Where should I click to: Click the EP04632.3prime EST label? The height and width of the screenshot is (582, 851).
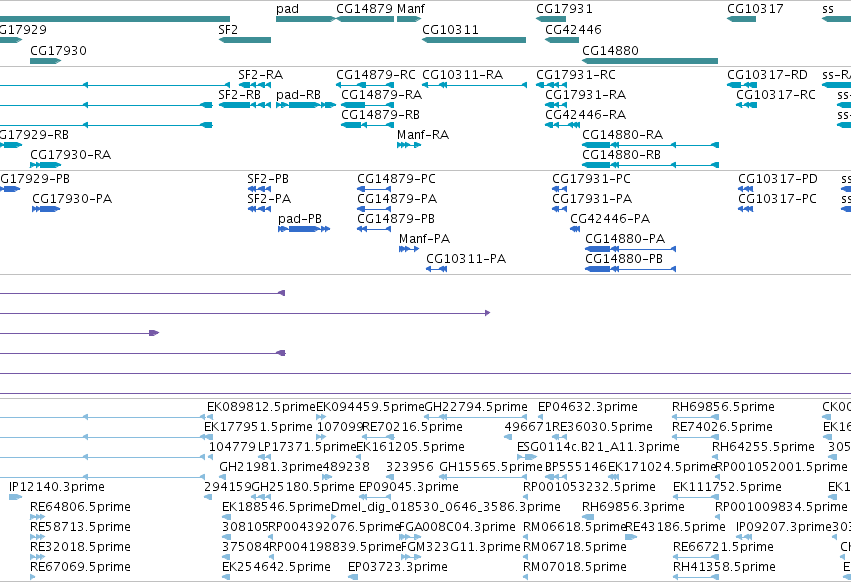pyautogui.click(x=588, y=407)
